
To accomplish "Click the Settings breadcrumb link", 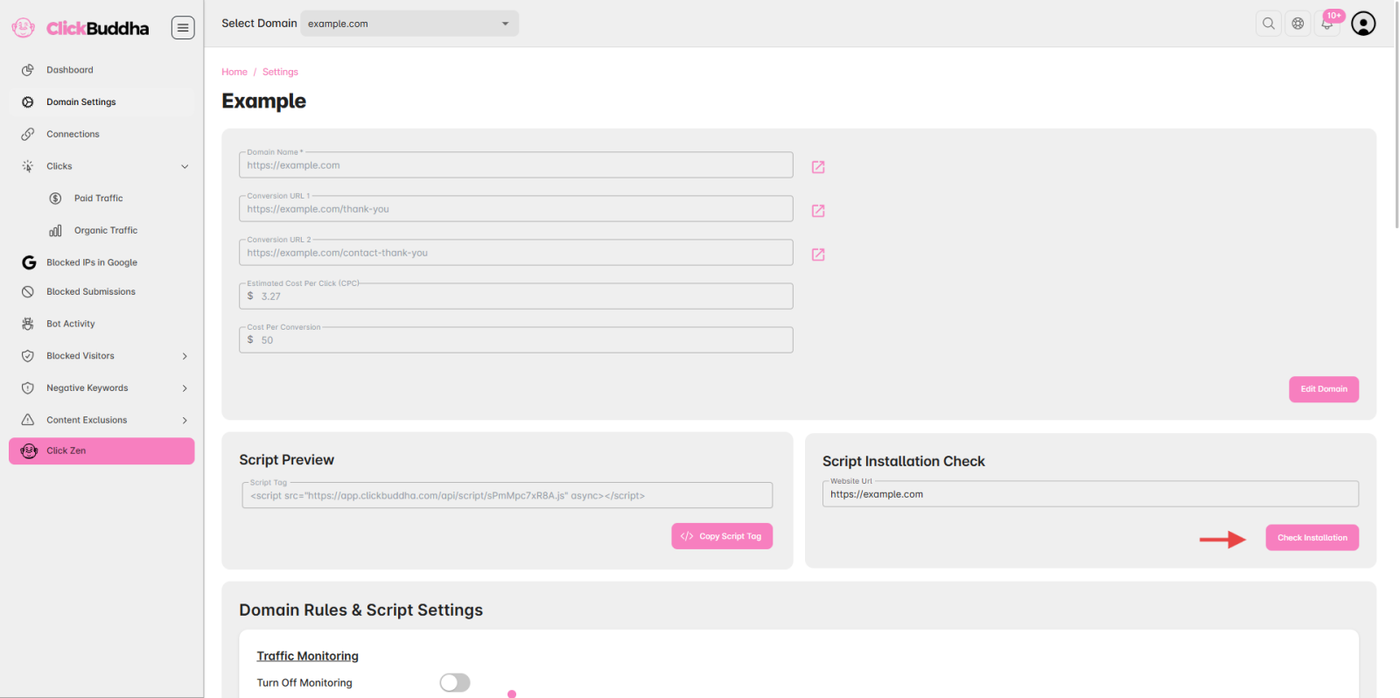I will [x=280, y=72].
